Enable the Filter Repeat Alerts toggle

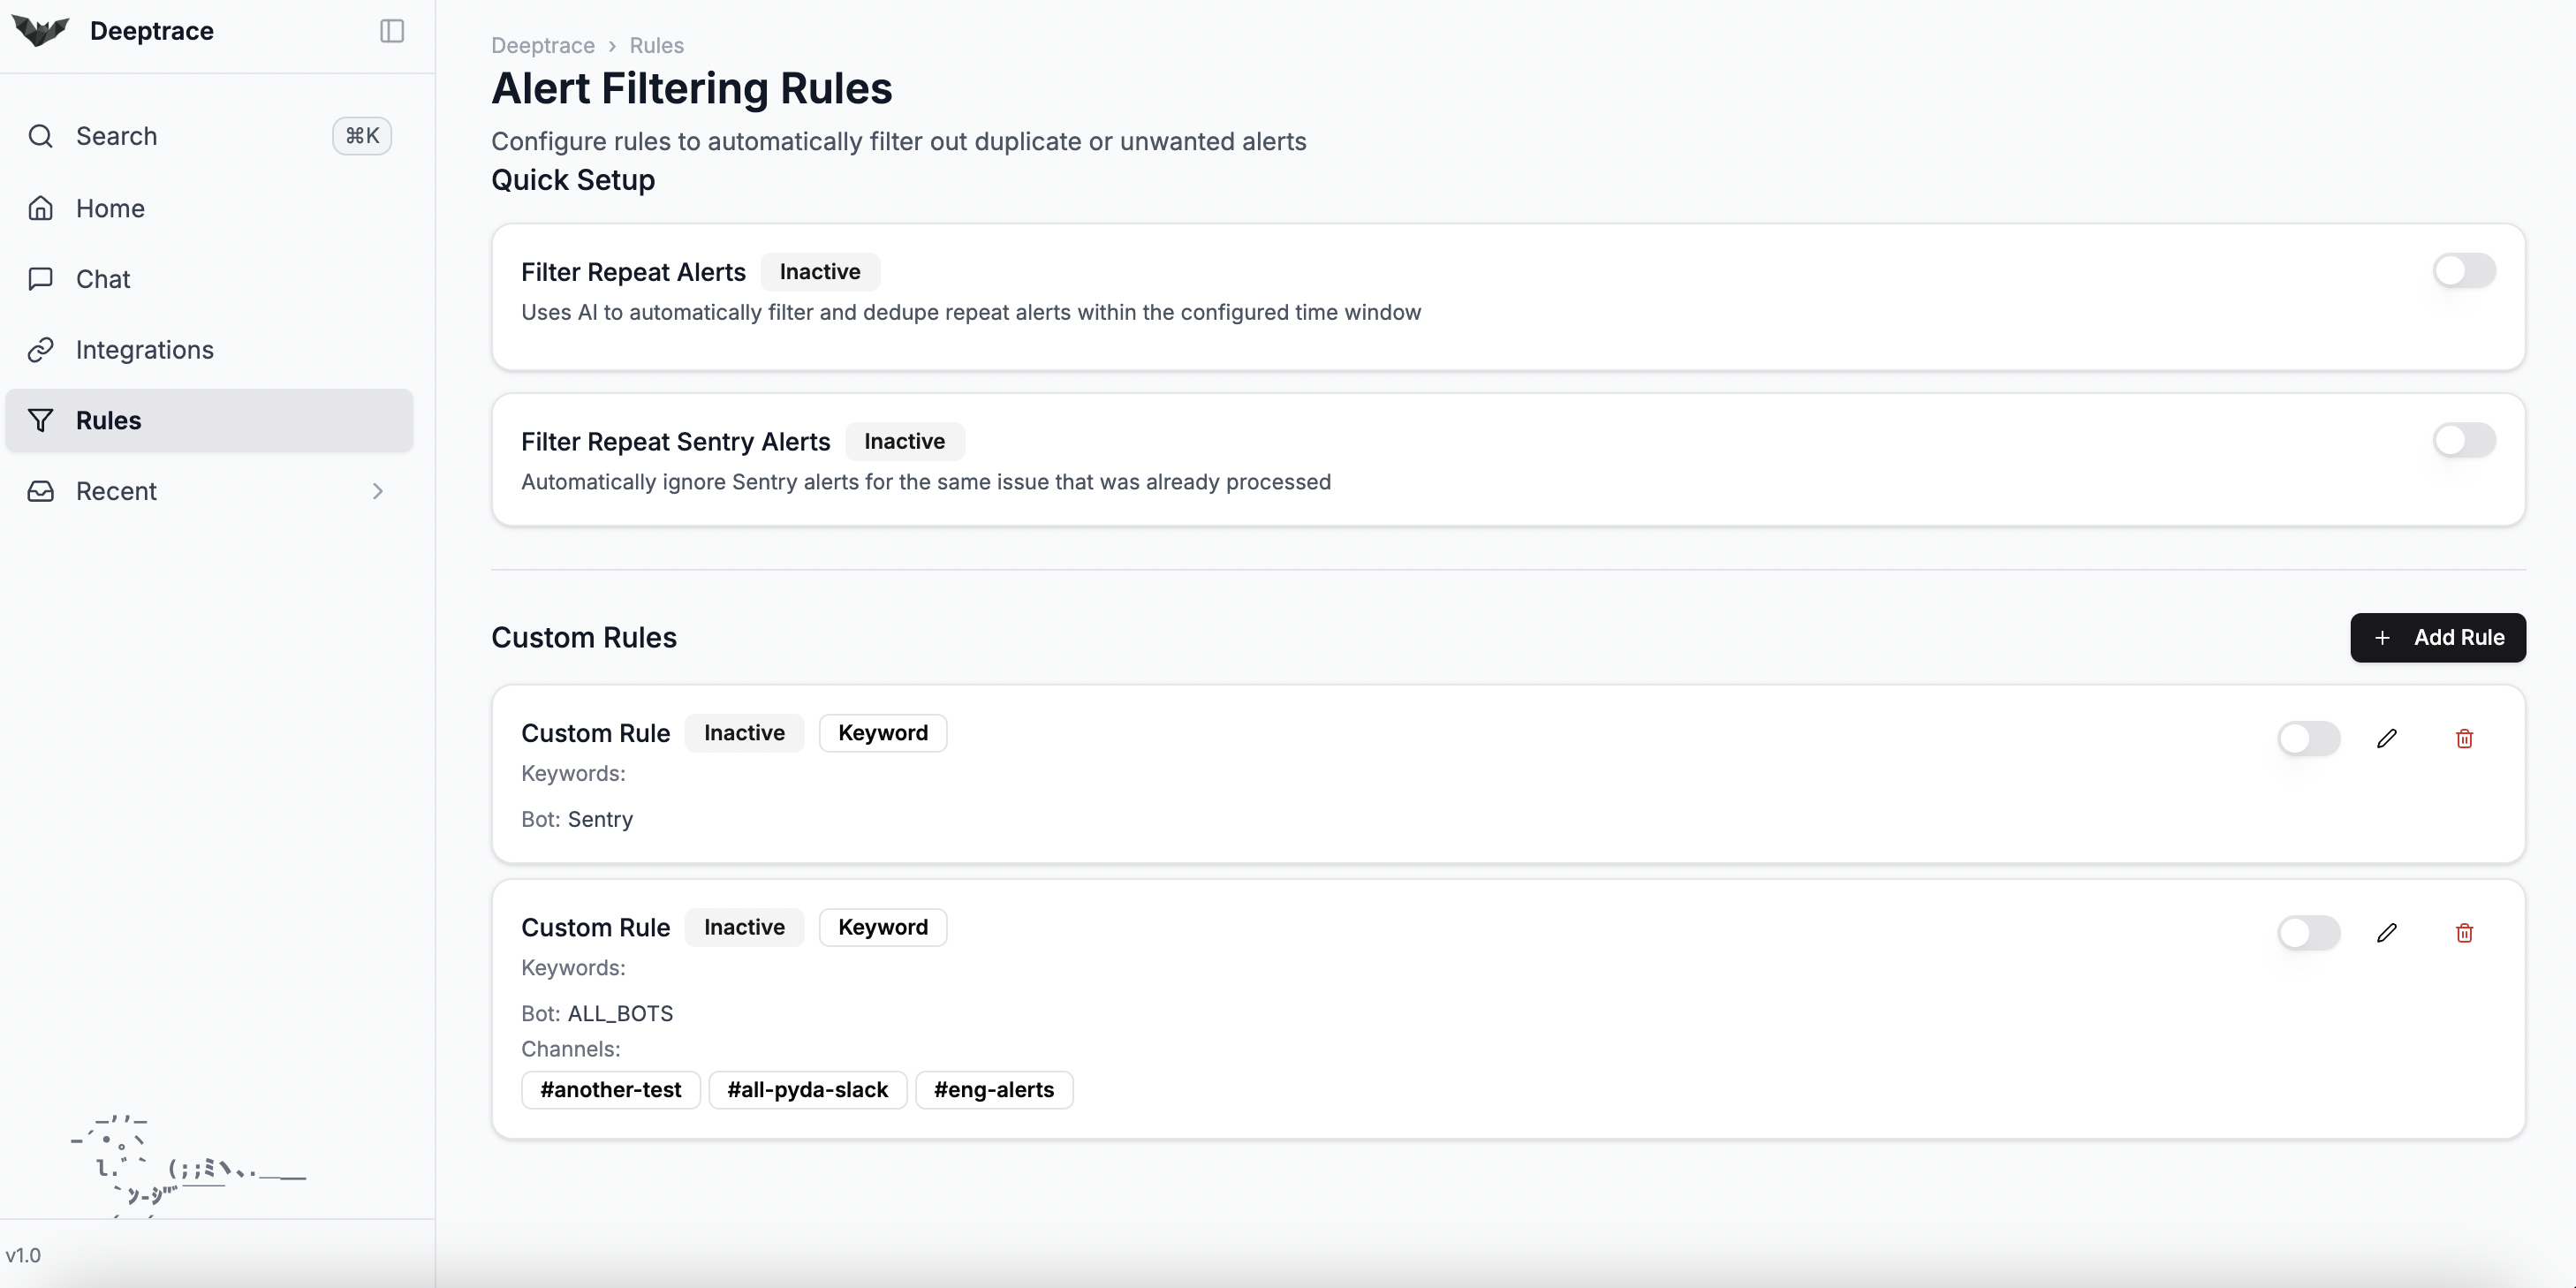point(2464,271)
